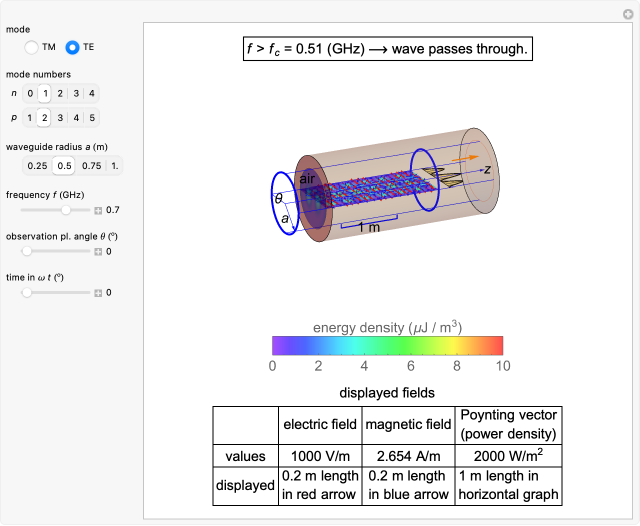Choose n value 3
This screenshot has width=640, height=526.
pos(76,94)
